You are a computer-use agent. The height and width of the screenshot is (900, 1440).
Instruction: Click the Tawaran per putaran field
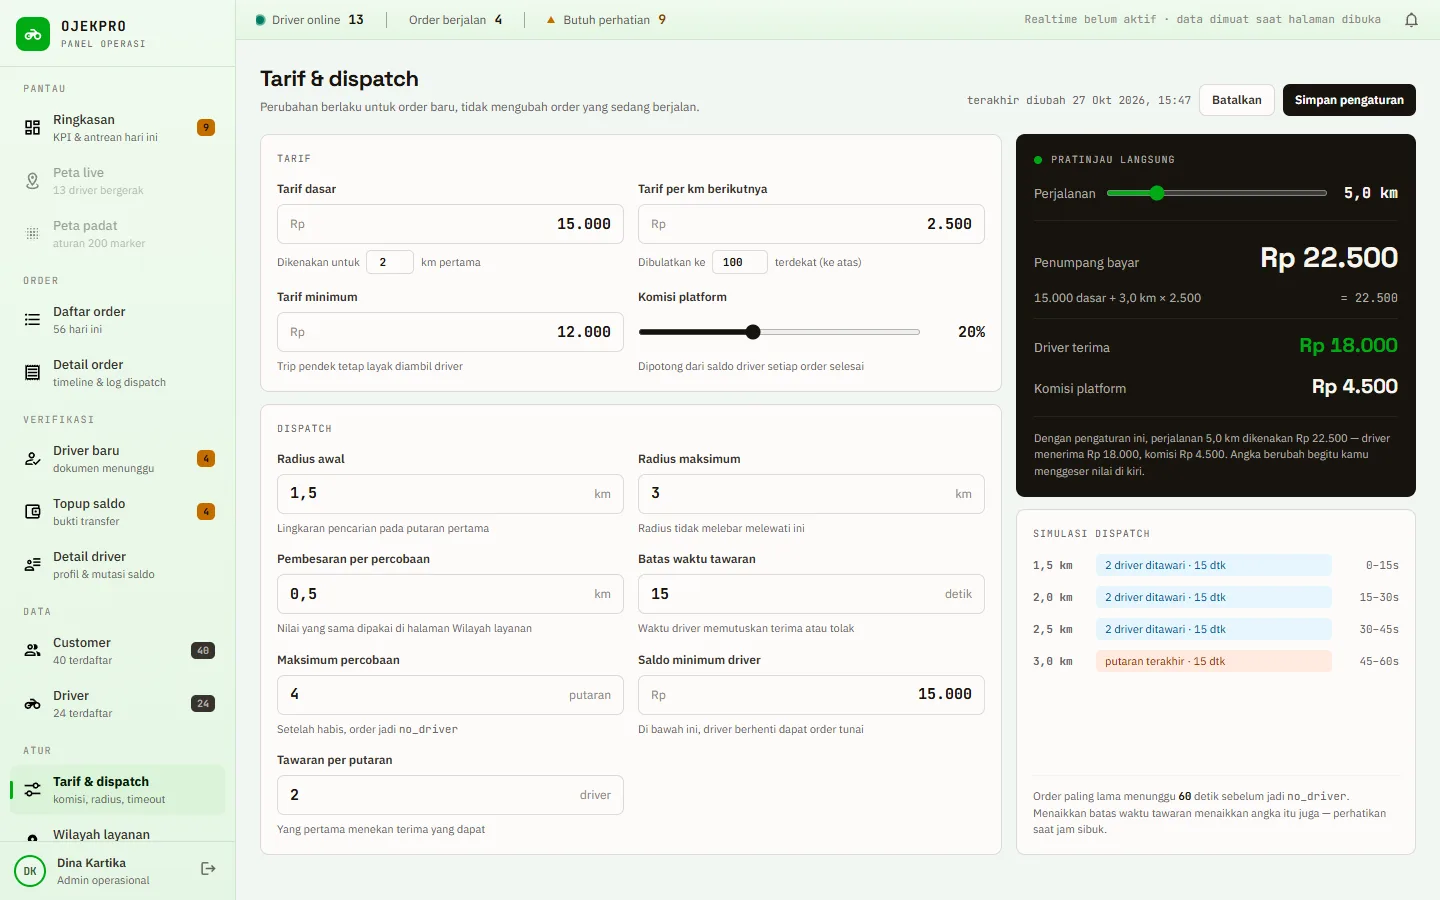[450, 795]
